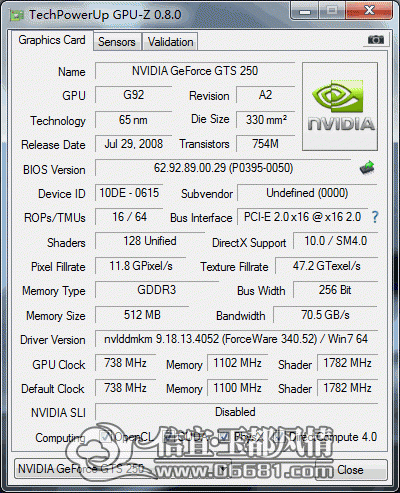Click the NVIDIA SLI value Disabled

click(x=236, y=412)
